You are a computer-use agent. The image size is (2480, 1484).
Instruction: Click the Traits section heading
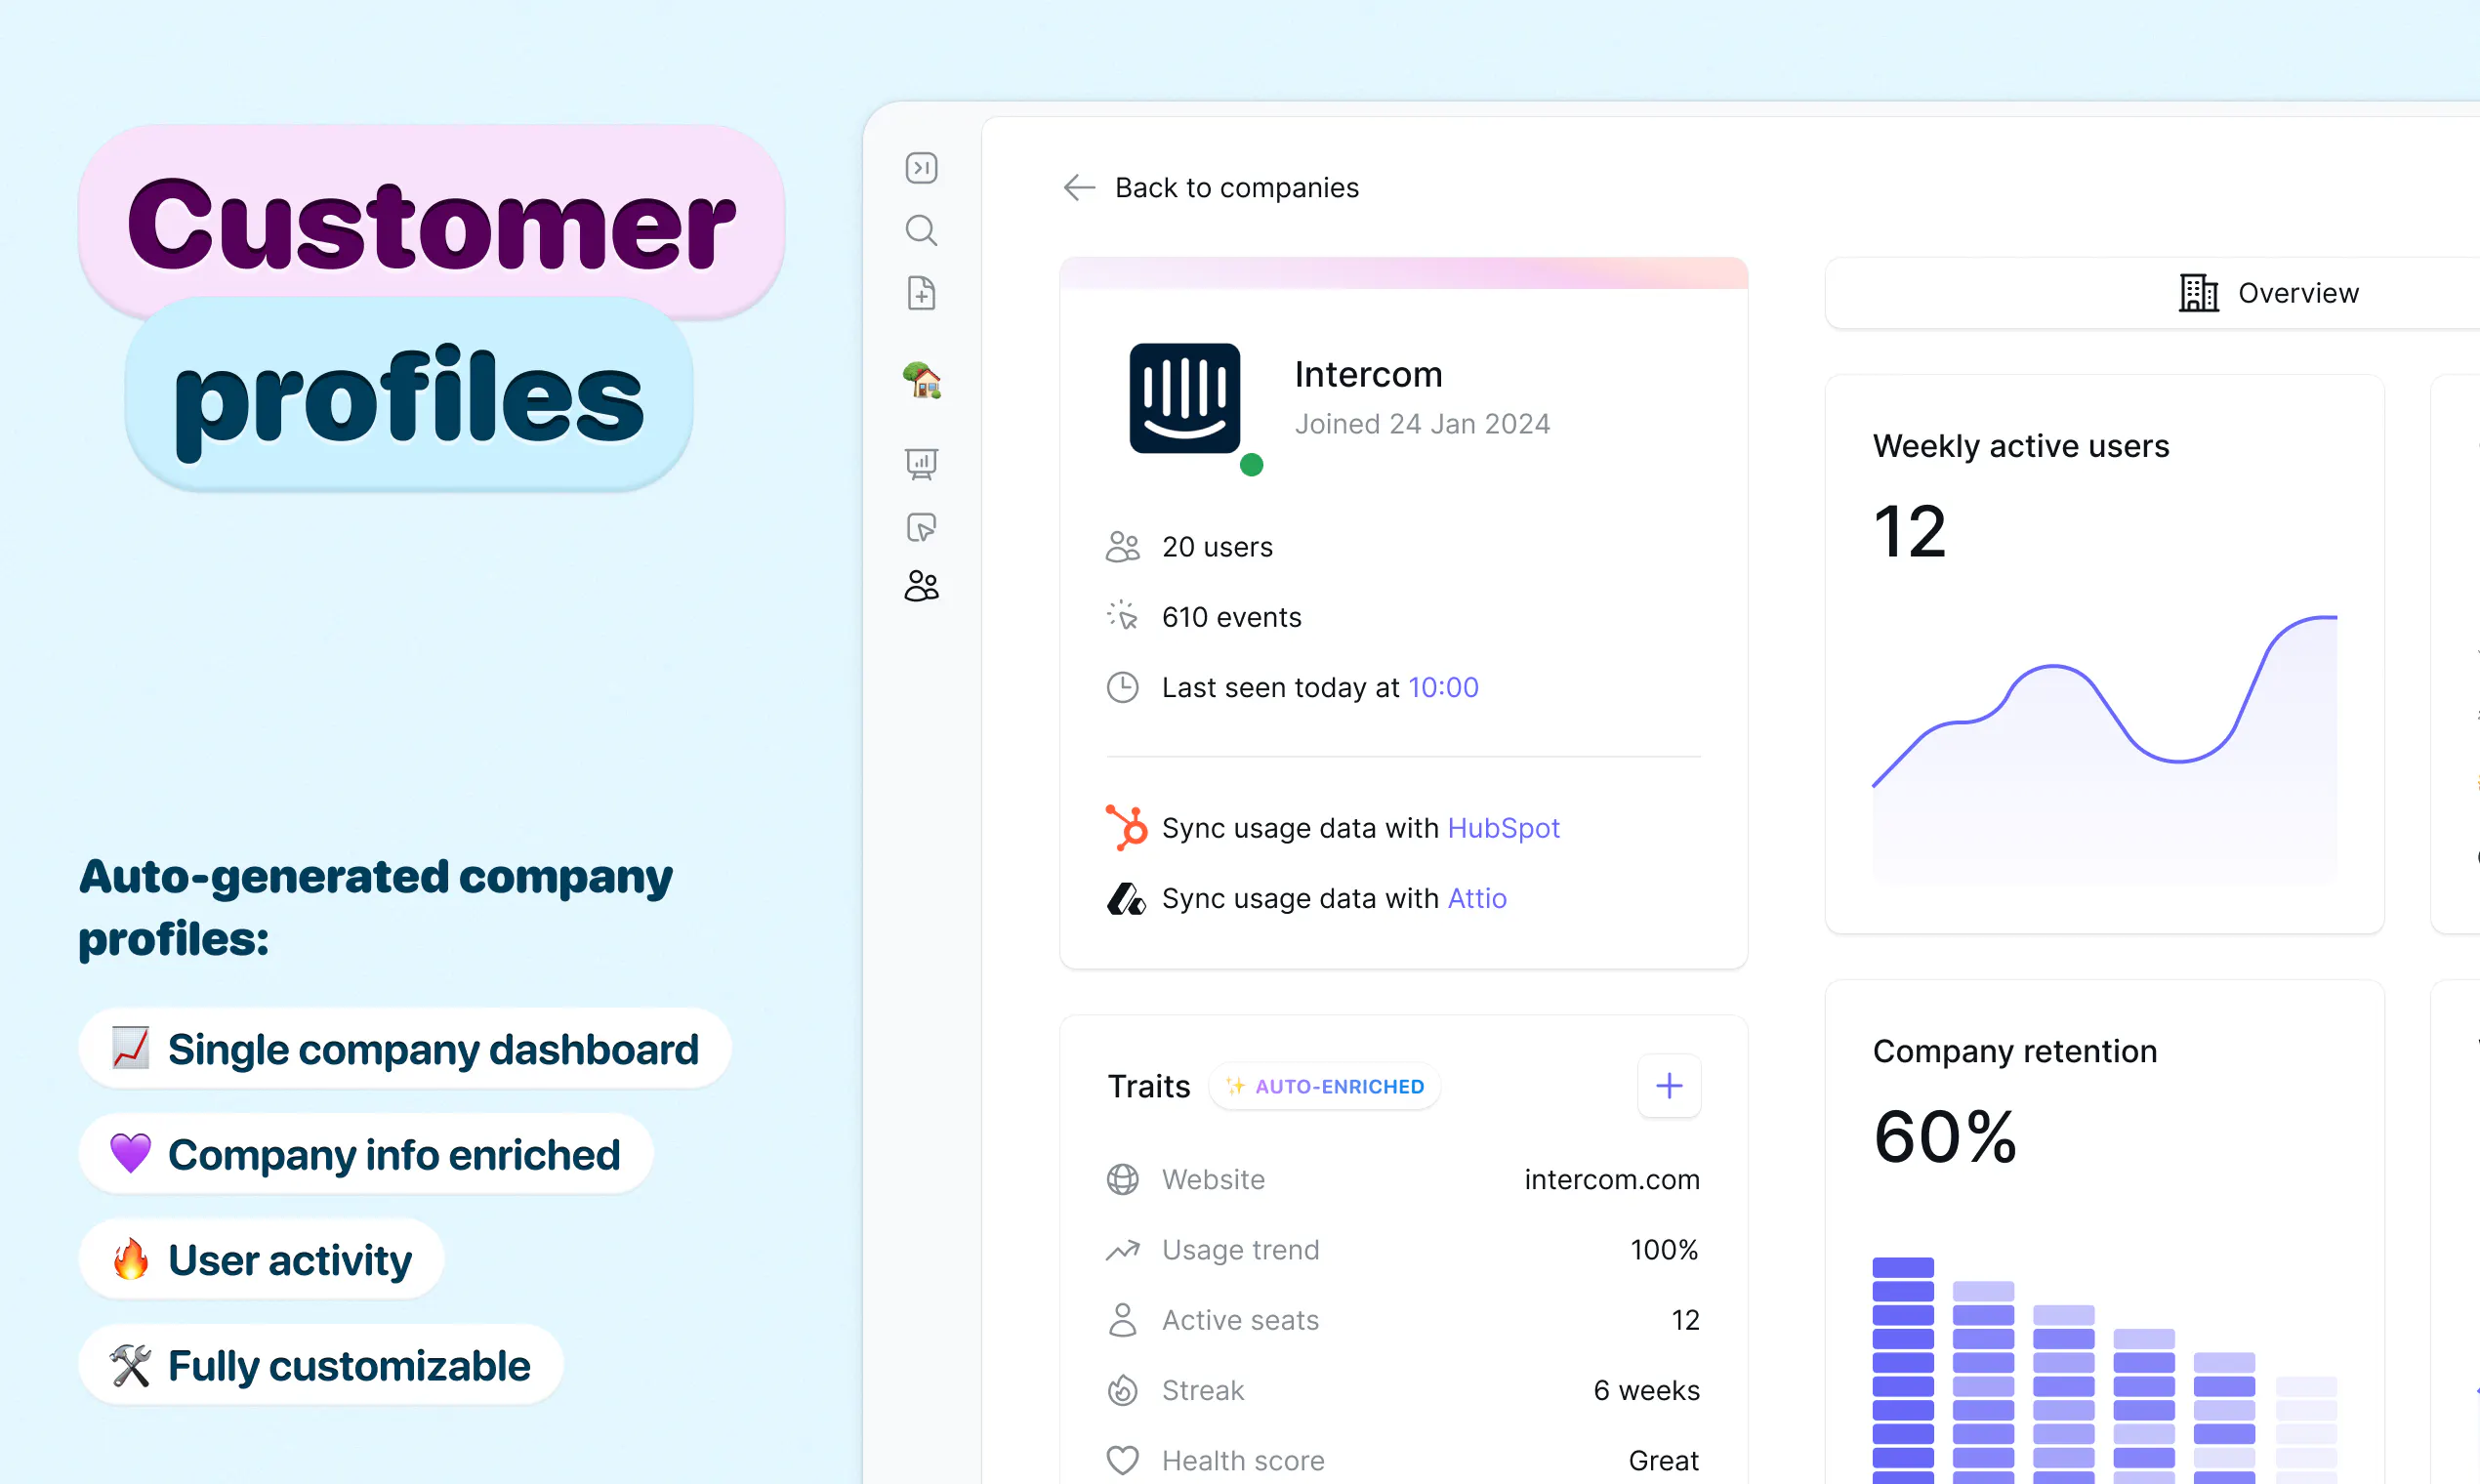pyautogui.click(x=1149, y=1086)
